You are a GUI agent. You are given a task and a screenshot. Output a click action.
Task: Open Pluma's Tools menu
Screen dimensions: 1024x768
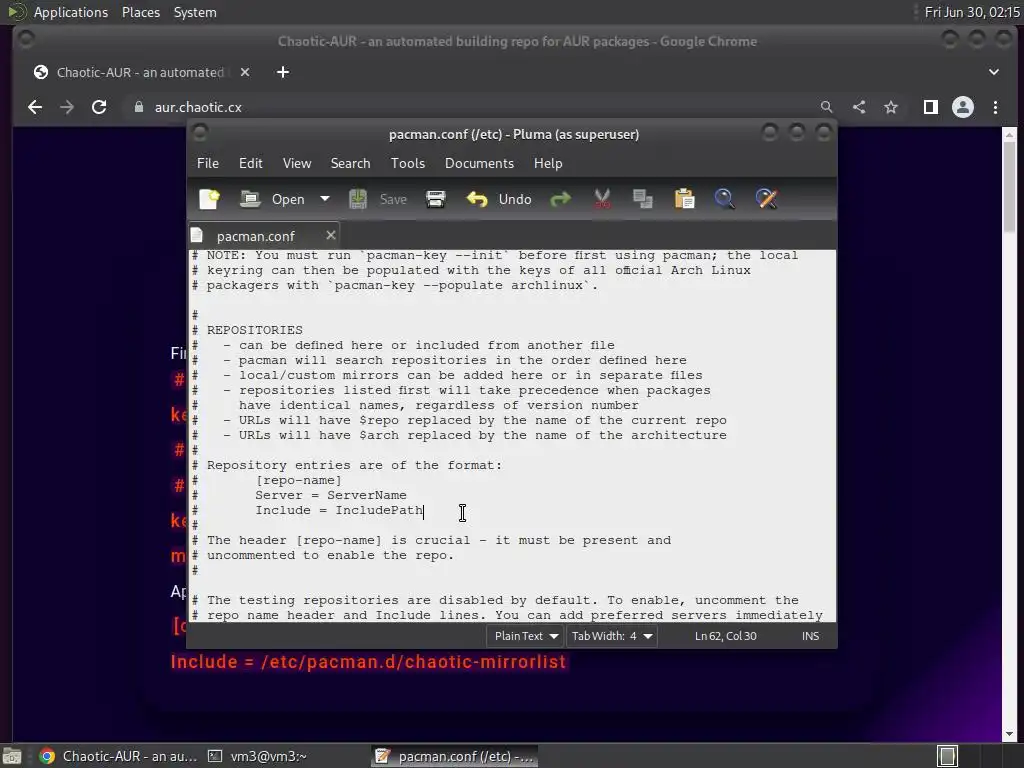[x=408, y=163]
